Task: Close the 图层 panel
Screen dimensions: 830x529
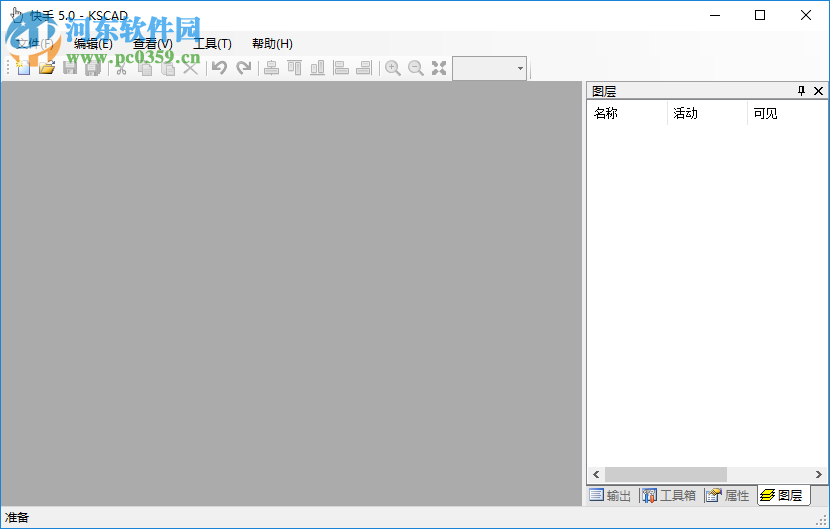Action: 818,91
